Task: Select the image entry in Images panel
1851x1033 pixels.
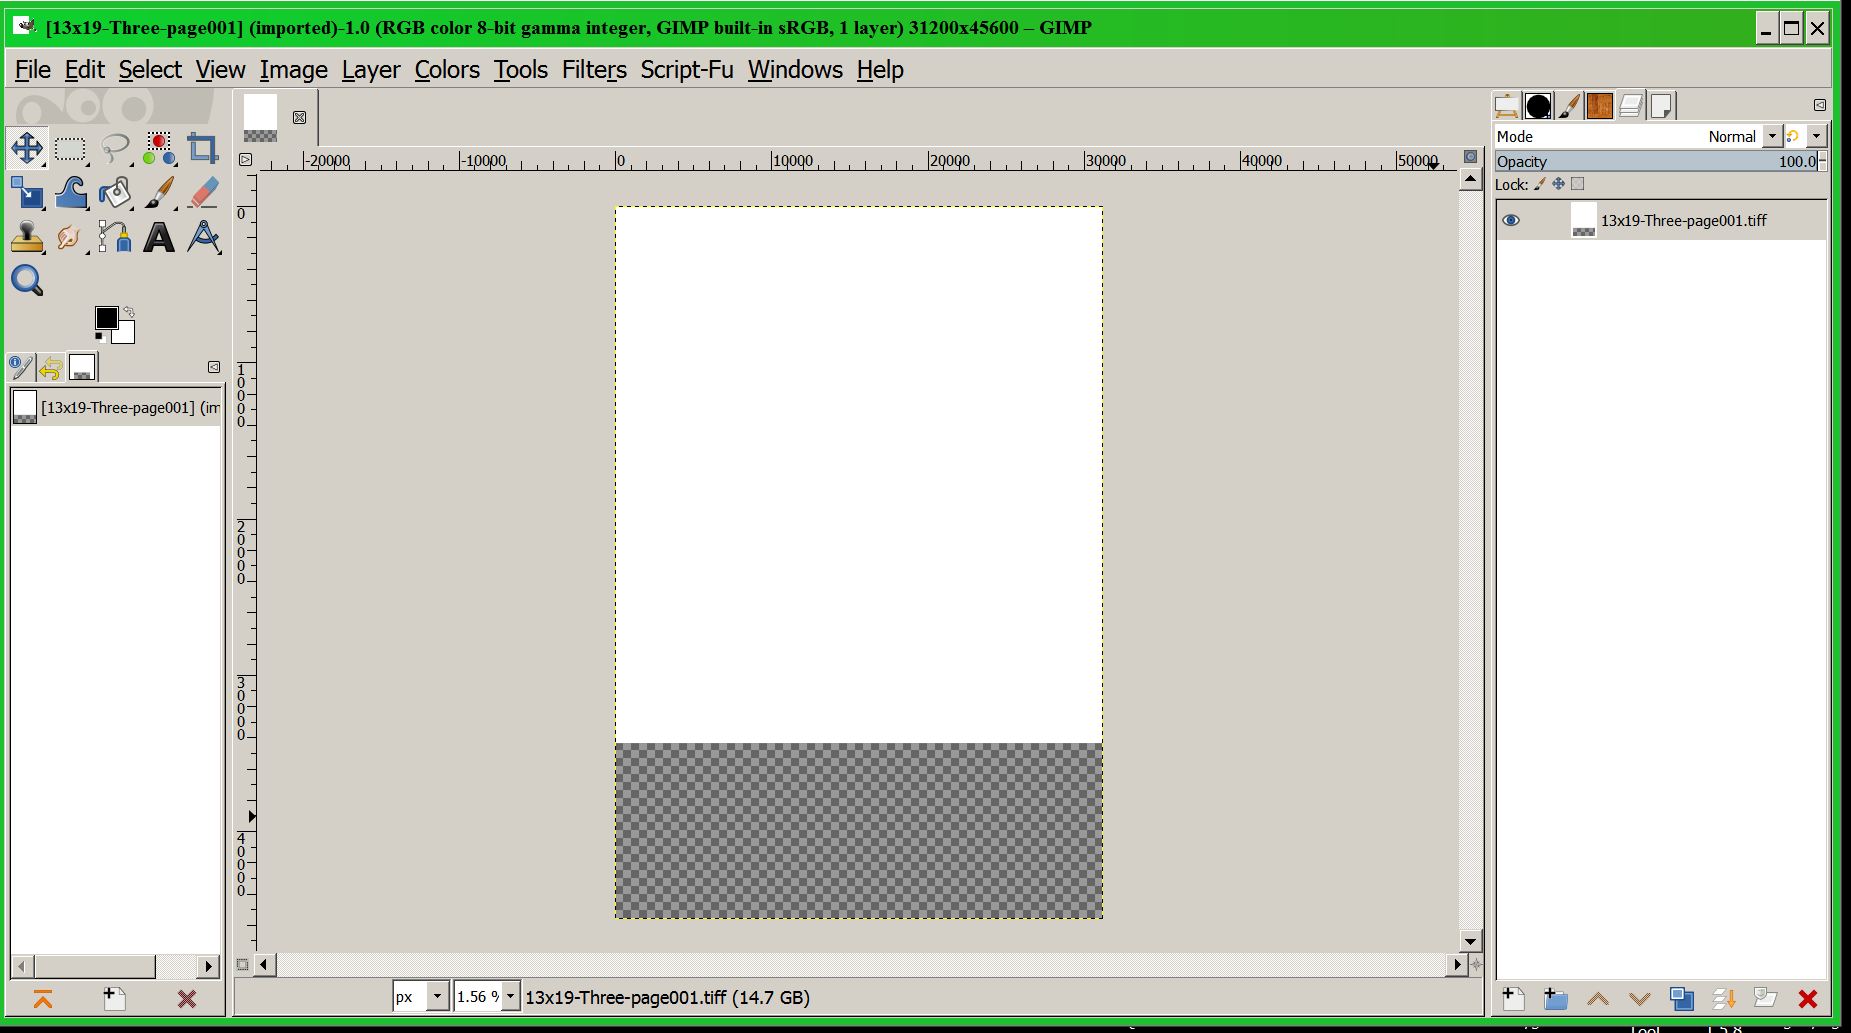Action: click(x=115, y=407)
